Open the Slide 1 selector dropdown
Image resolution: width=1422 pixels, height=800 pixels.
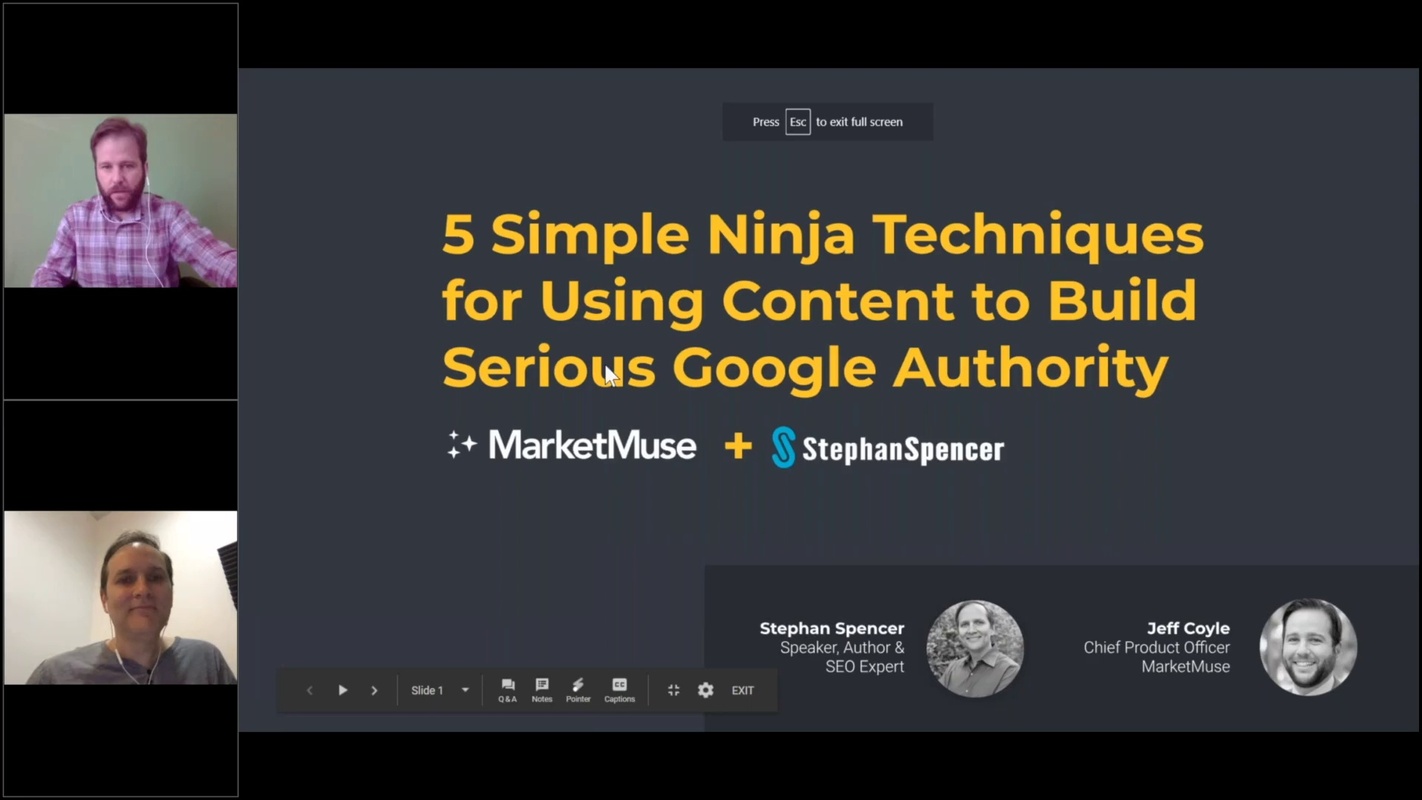tap(464, 690)
